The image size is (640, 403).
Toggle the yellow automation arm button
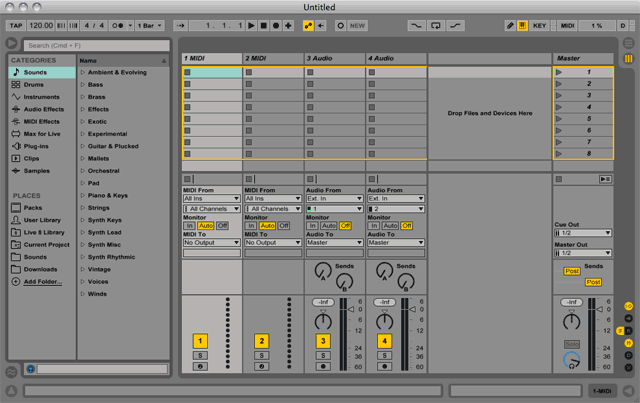308,26
